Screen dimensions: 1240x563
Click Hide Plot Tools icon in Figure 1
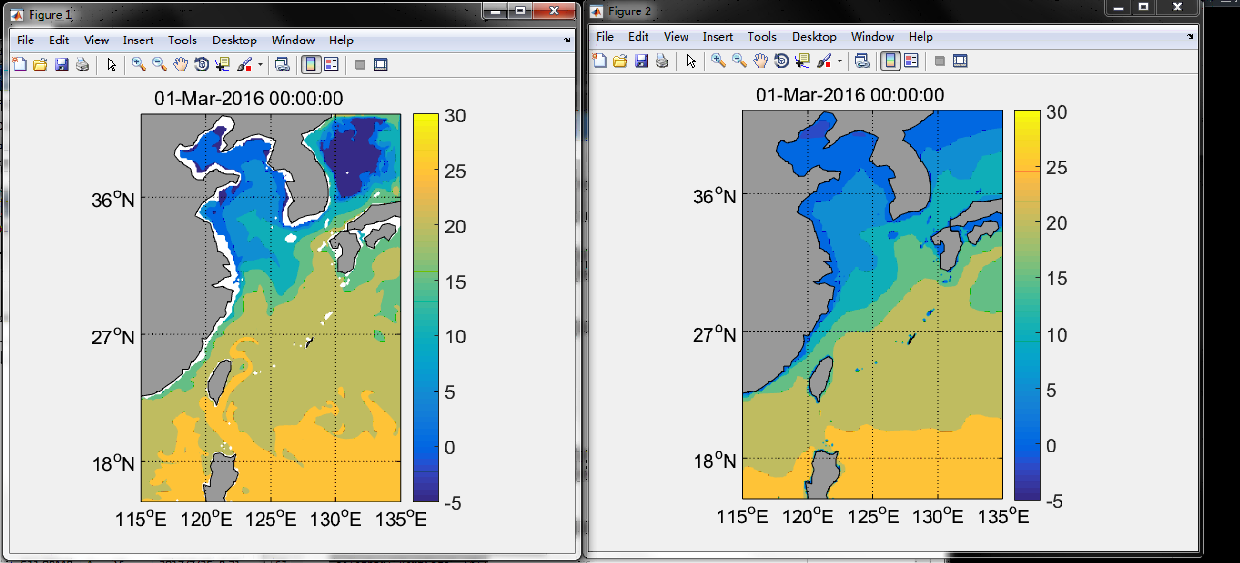[360, 65]
